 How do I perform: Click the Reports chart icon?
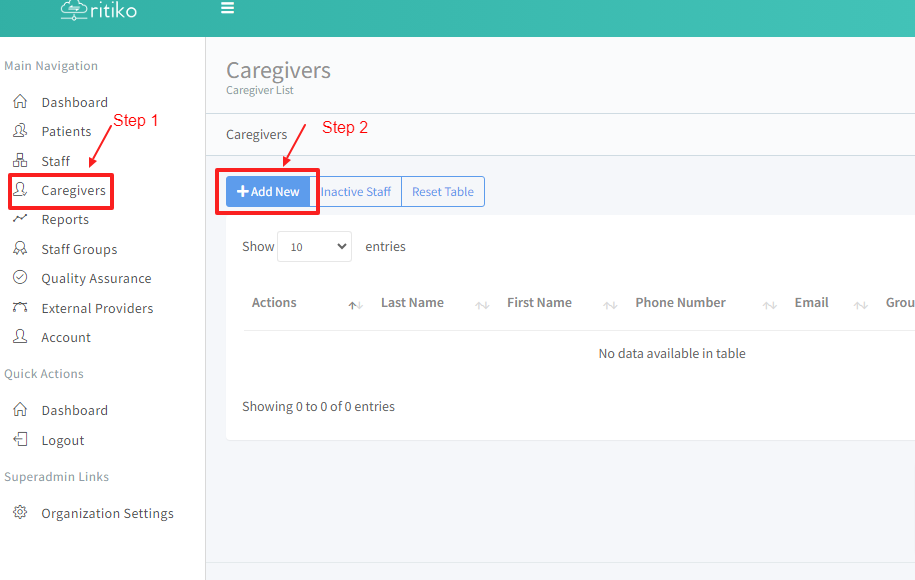tap(20, 219)
